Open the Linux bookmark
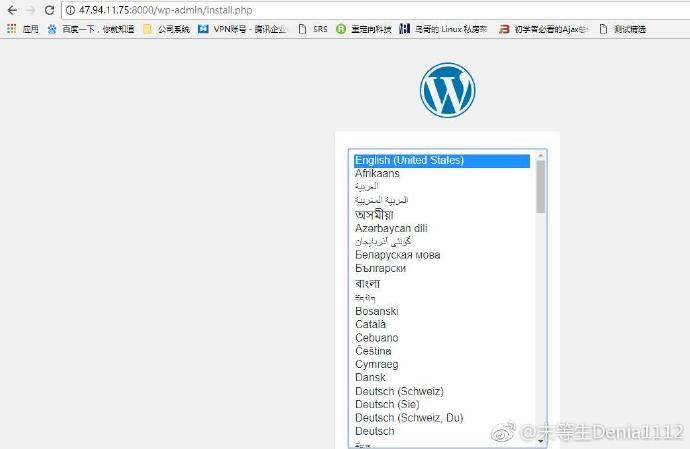Image resolution: width=690 pixels, height=449 pixels. [444, 29]
